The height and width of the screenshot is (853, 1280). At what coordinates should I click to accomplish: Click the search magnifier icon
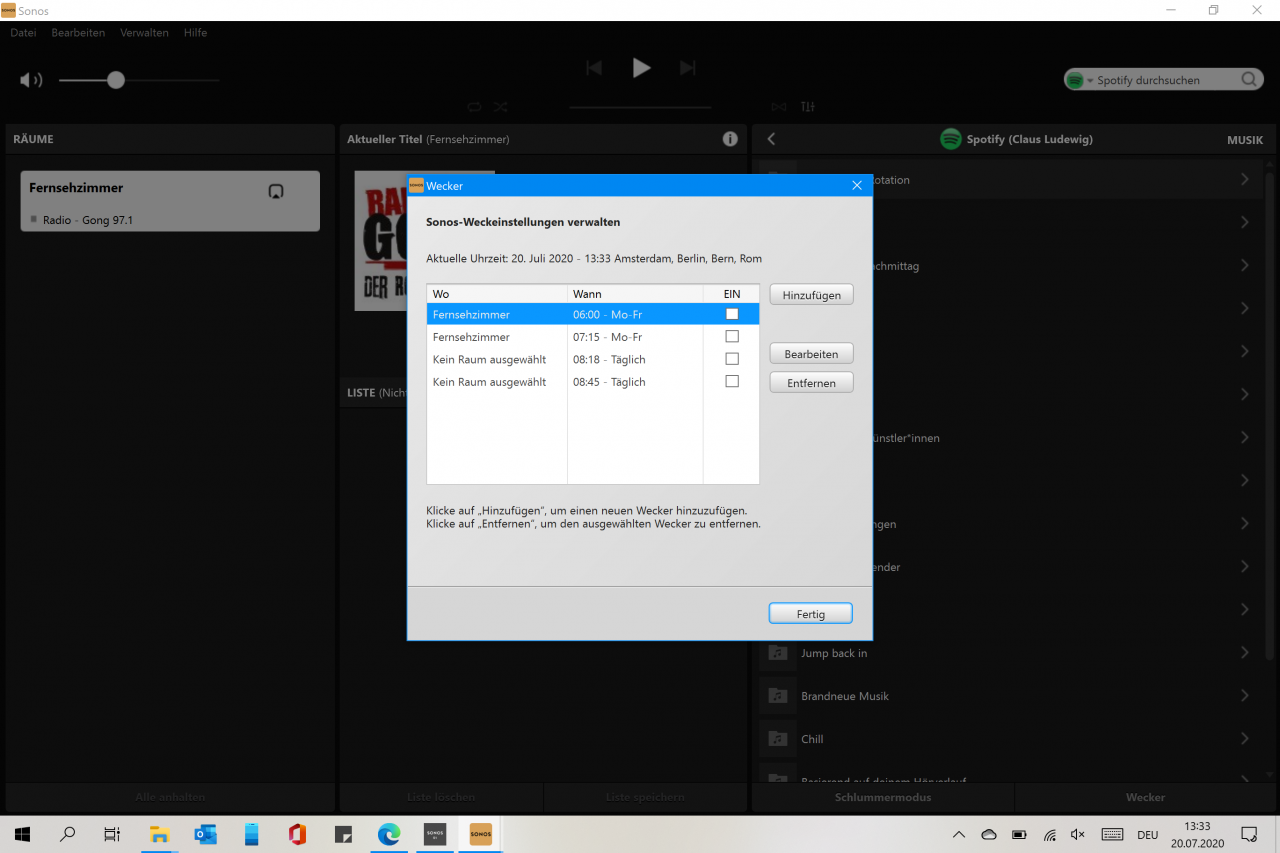tap(1250, 80)
